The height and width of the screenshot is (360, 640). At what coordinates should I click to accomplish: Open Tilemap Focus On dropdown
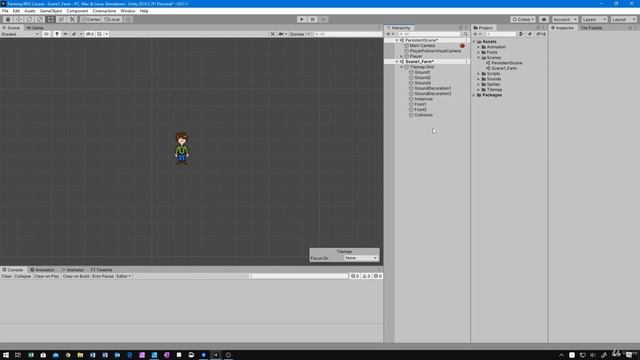pos(361,258)
